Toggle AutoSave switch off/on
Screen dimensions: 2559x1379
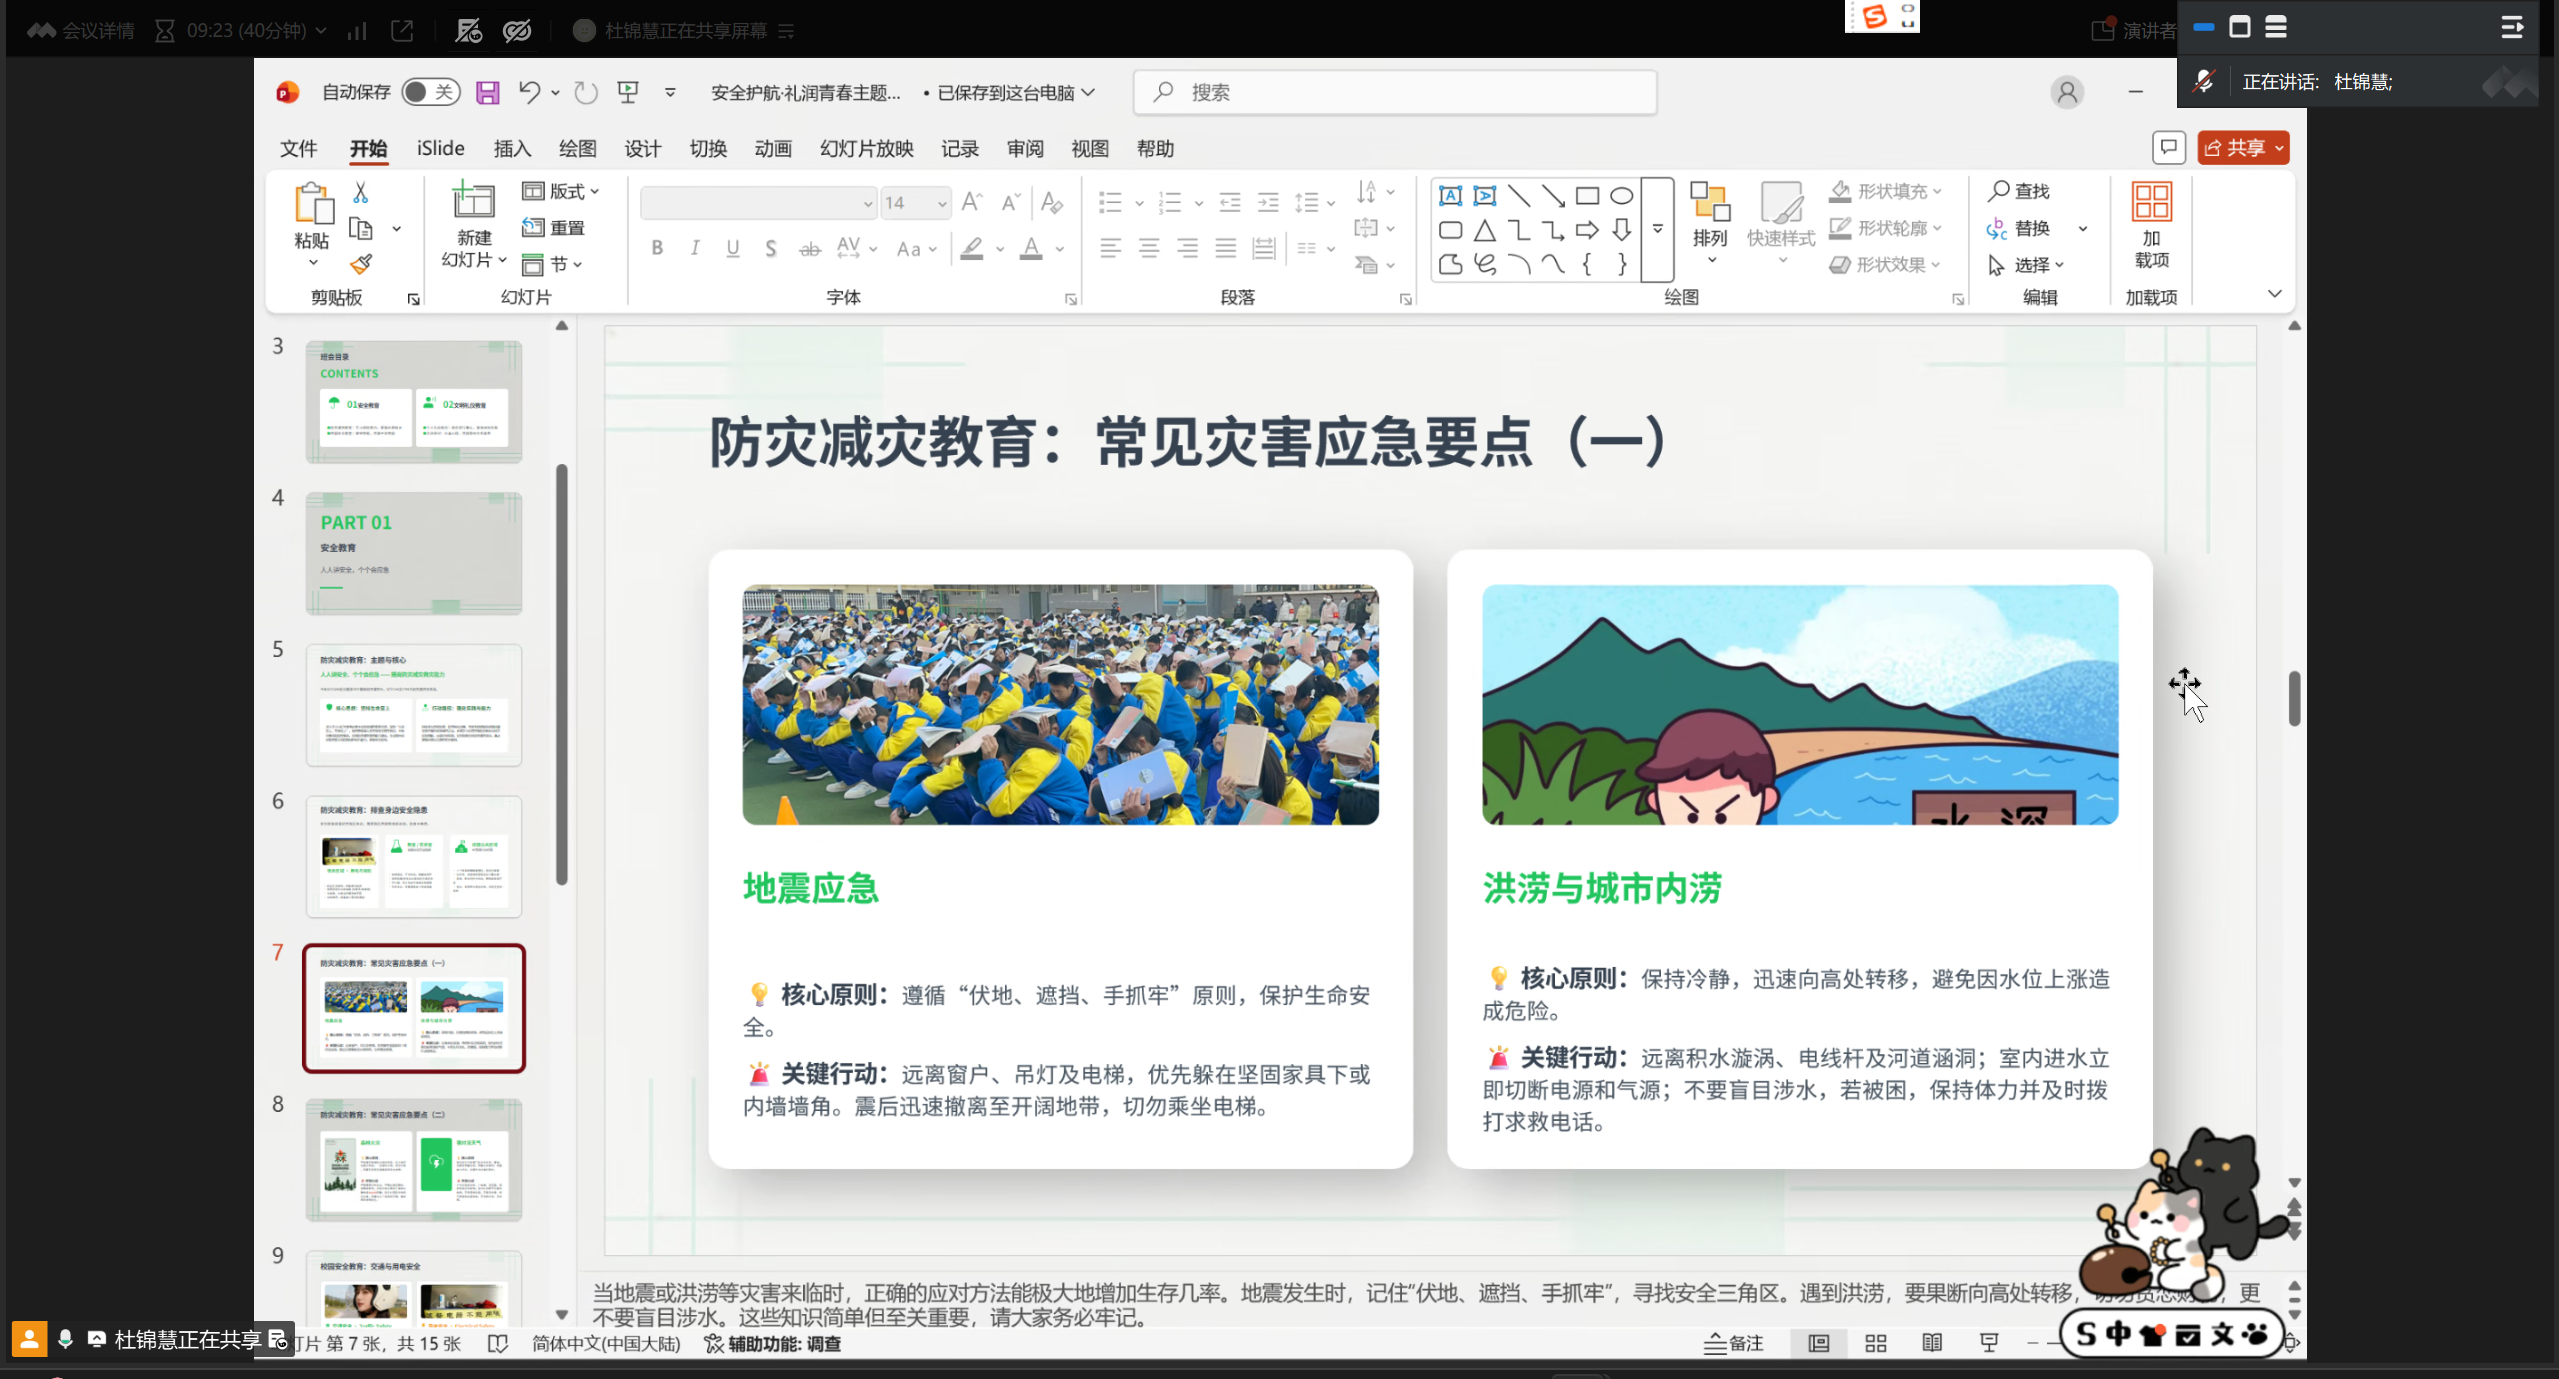[x=431, y=93]
